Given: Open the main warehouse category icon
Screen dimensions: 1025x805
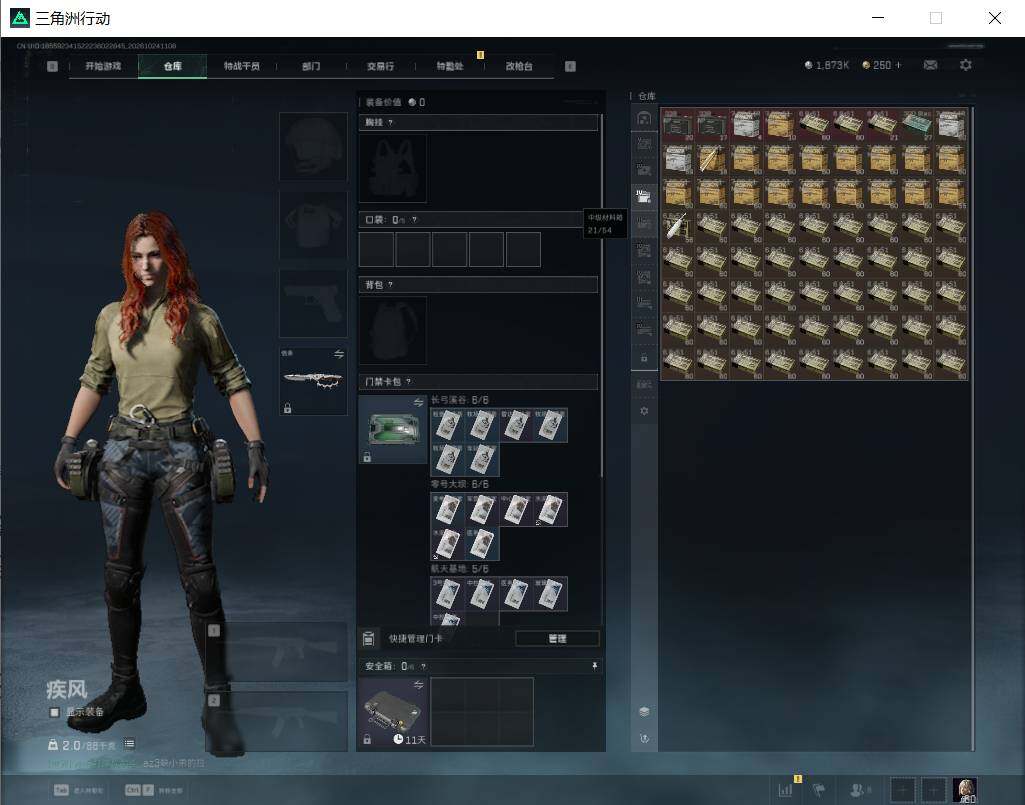Looking at the screenshot, I should point(644,119).
